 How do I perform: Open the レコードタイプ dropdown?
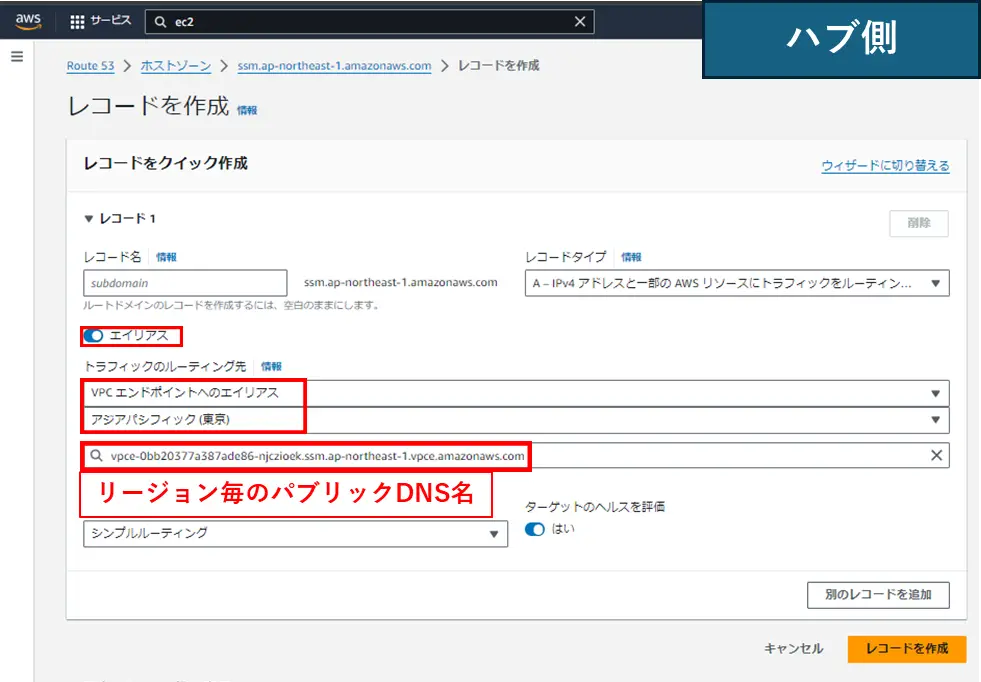[x=737, y=283]
